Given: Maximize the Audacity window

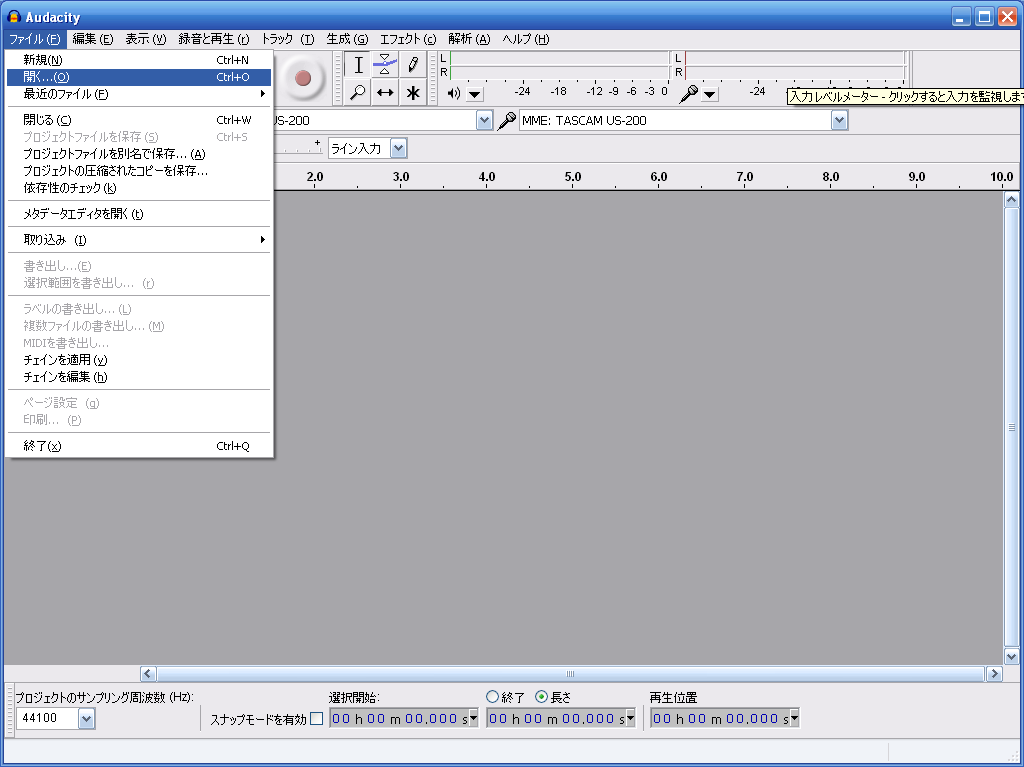Looking at the screenshot, I should (x=984, y=16).
